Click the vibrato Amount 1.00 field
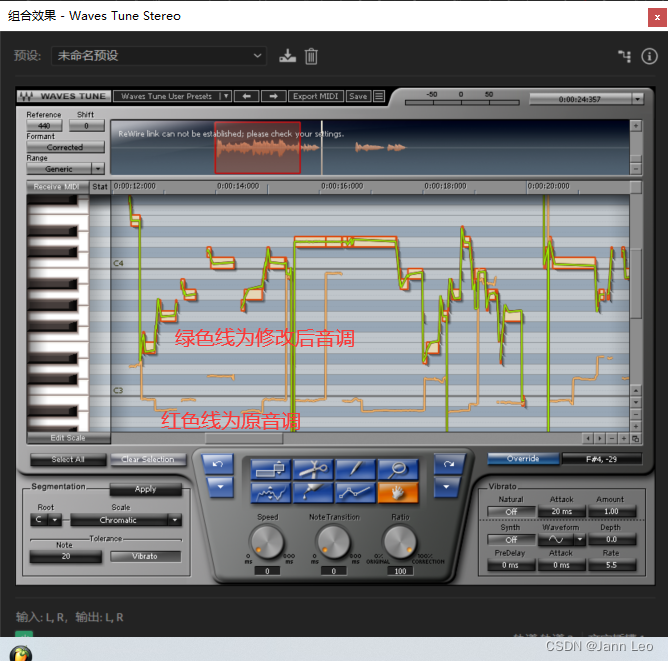Viewport: 668px width, 661px height. (612, 511)
